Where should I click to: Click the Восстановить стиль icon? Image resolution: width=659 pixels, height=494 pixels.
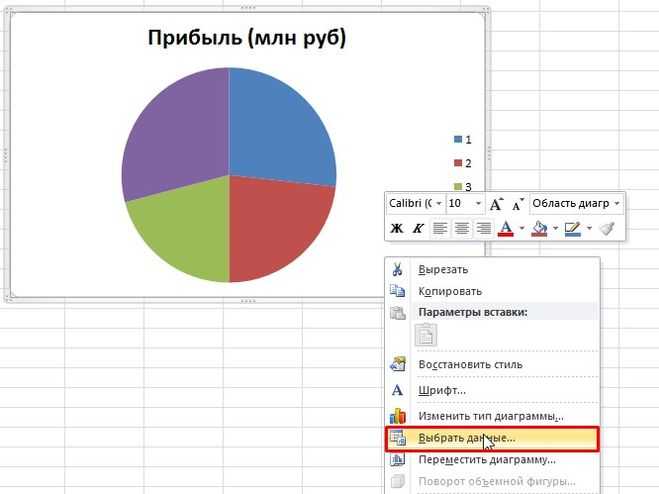click(398, 364)
